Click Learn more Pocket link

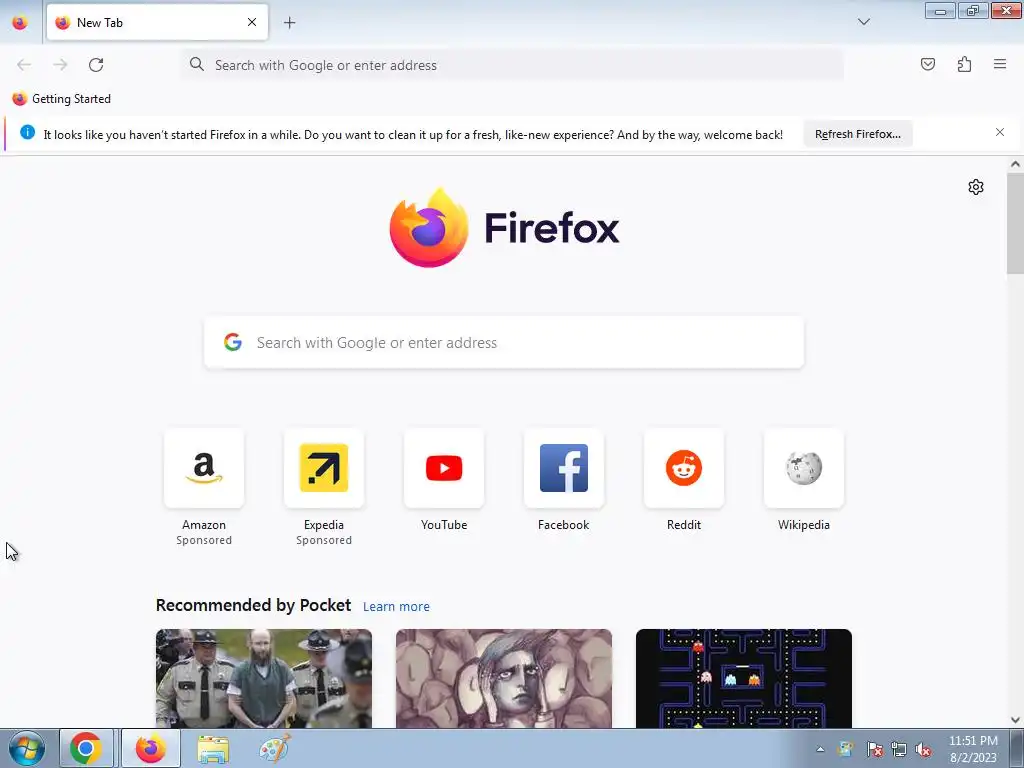396,607
